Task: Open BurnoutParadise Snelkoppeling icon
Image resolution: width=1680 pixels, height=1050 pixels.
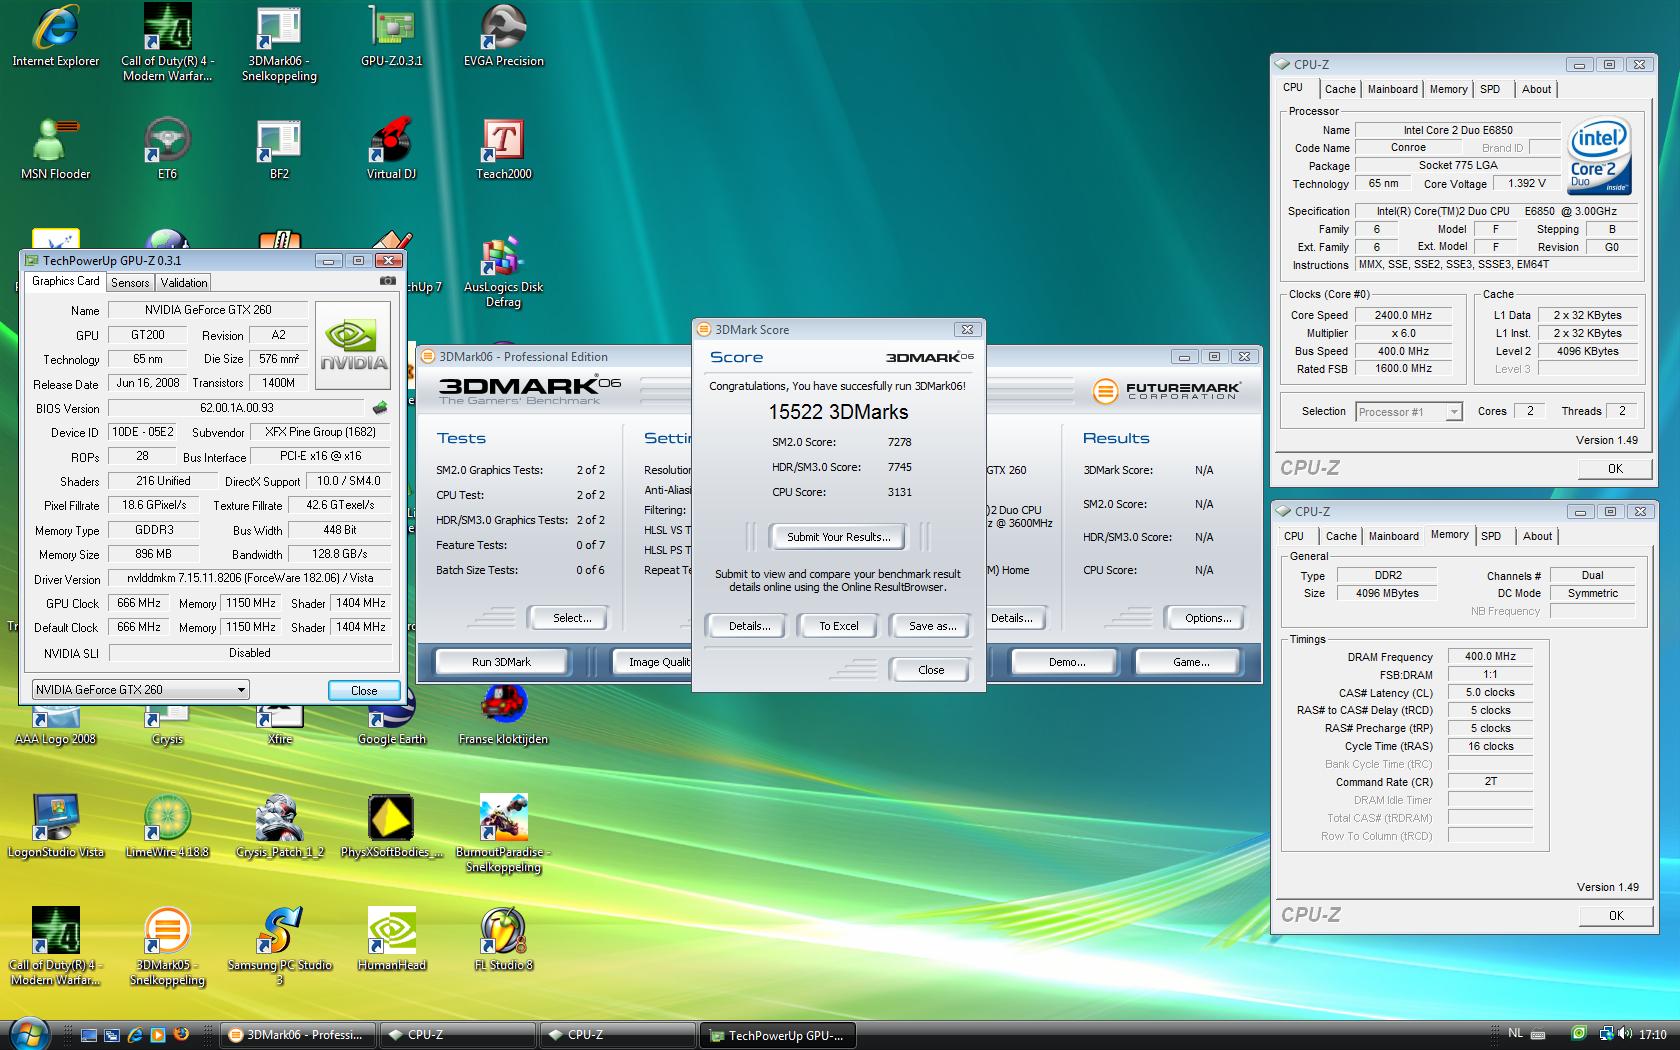Action: [503, 834]
